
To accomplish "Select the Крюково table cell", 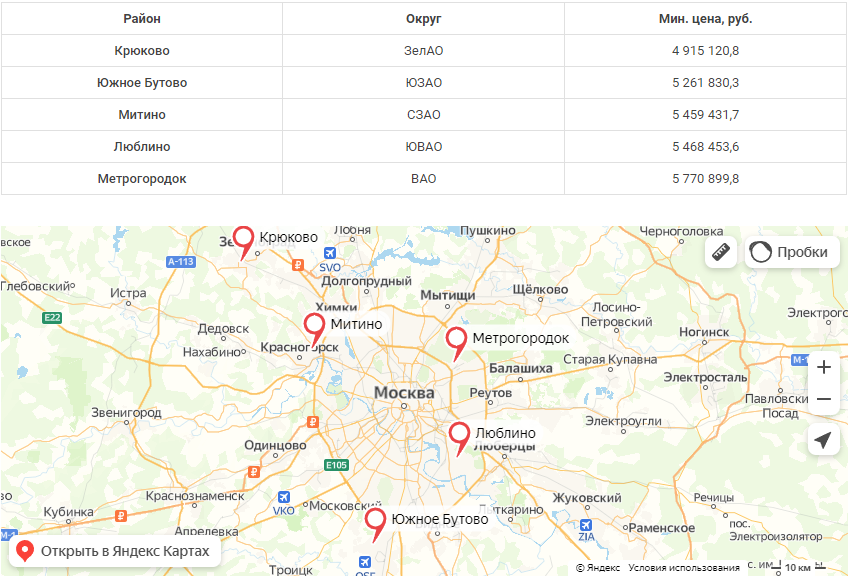I will pos(142,51).
